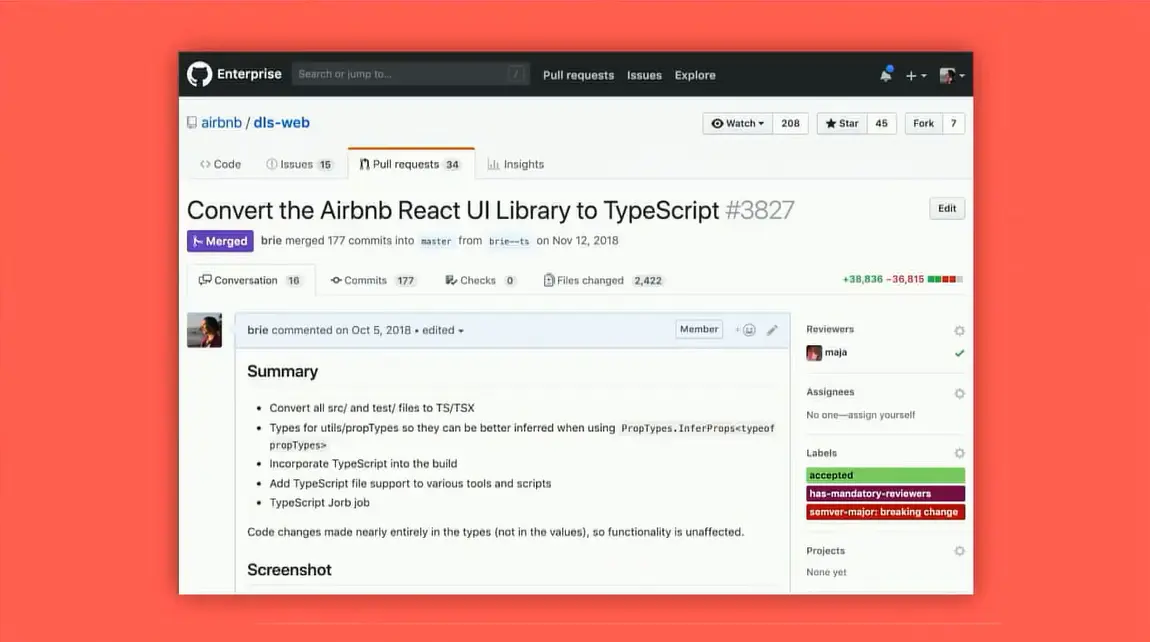Image resolution: width=1150 pixels, height=642 pixels.
Task: Click the Summary heading
Action: pyautogui.click(x=282, y=371)
